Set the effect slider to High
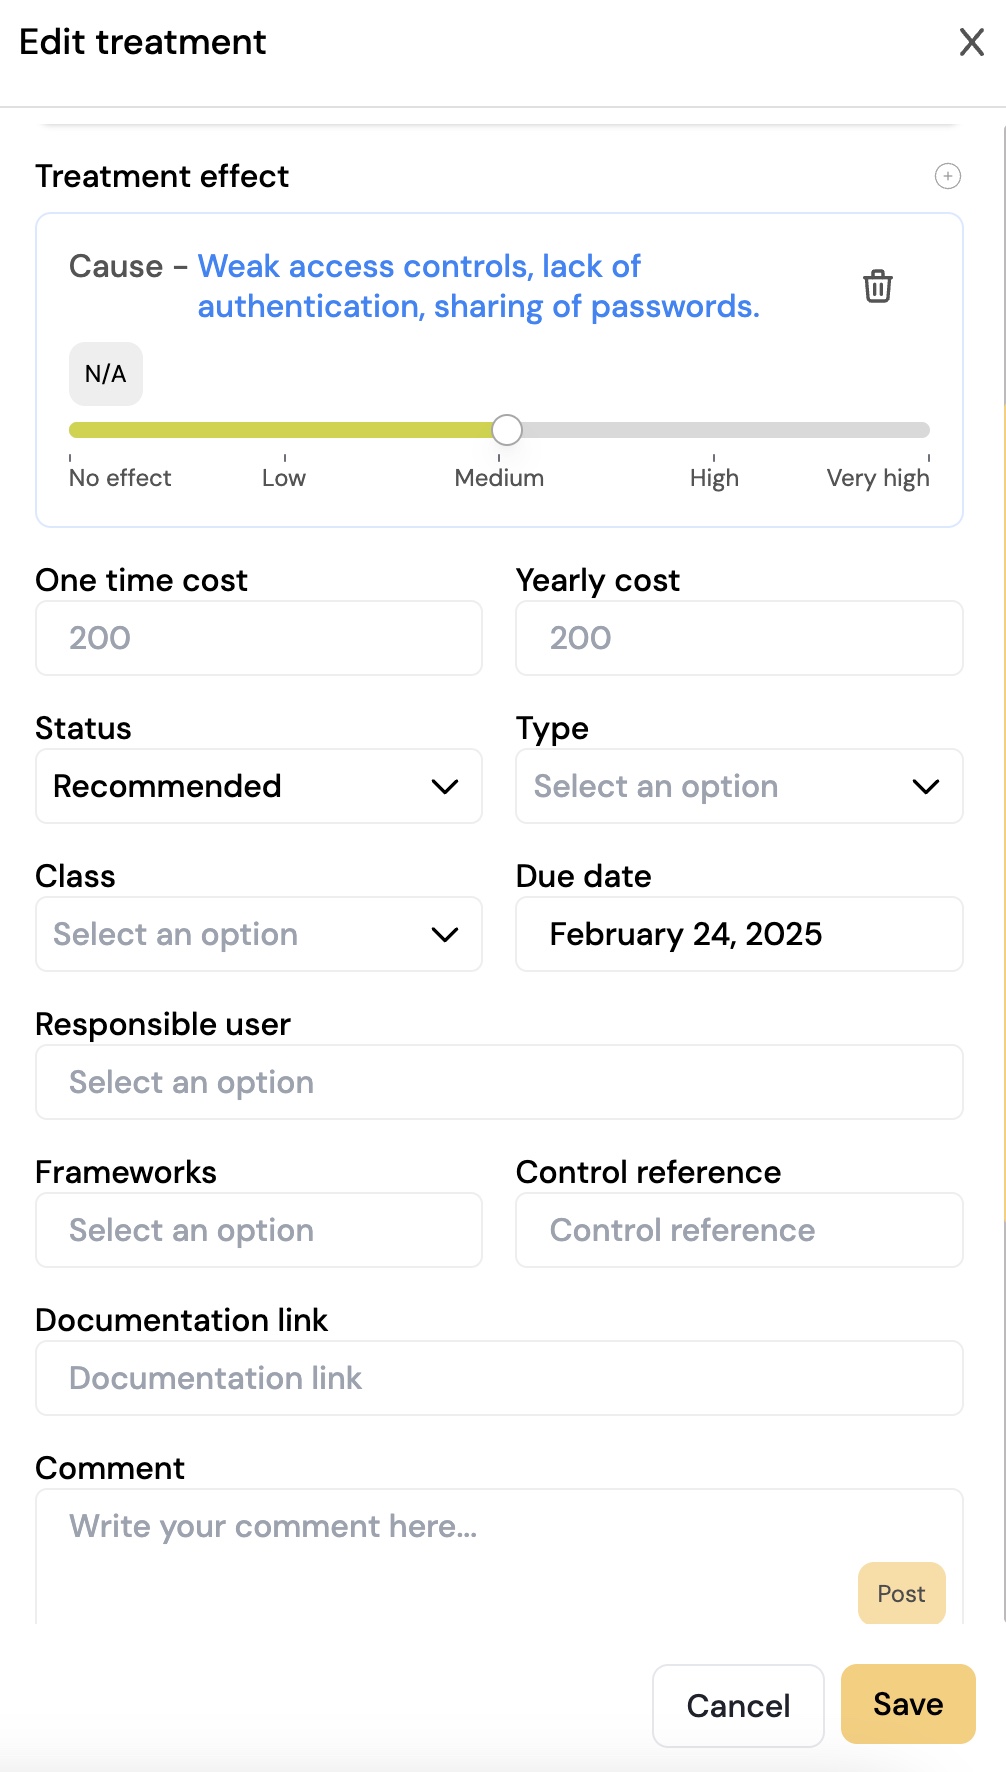 tap(714, 430)
